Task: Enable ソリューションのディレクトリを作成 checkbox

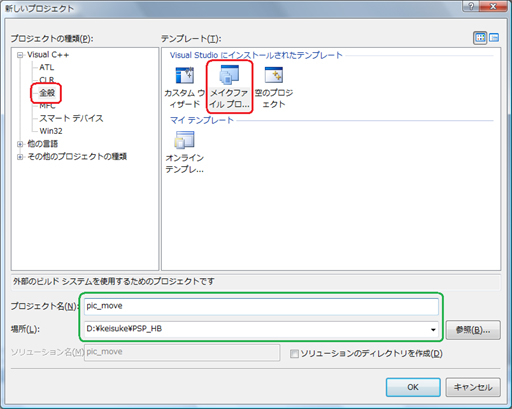Action: click(x=294, y=354)
